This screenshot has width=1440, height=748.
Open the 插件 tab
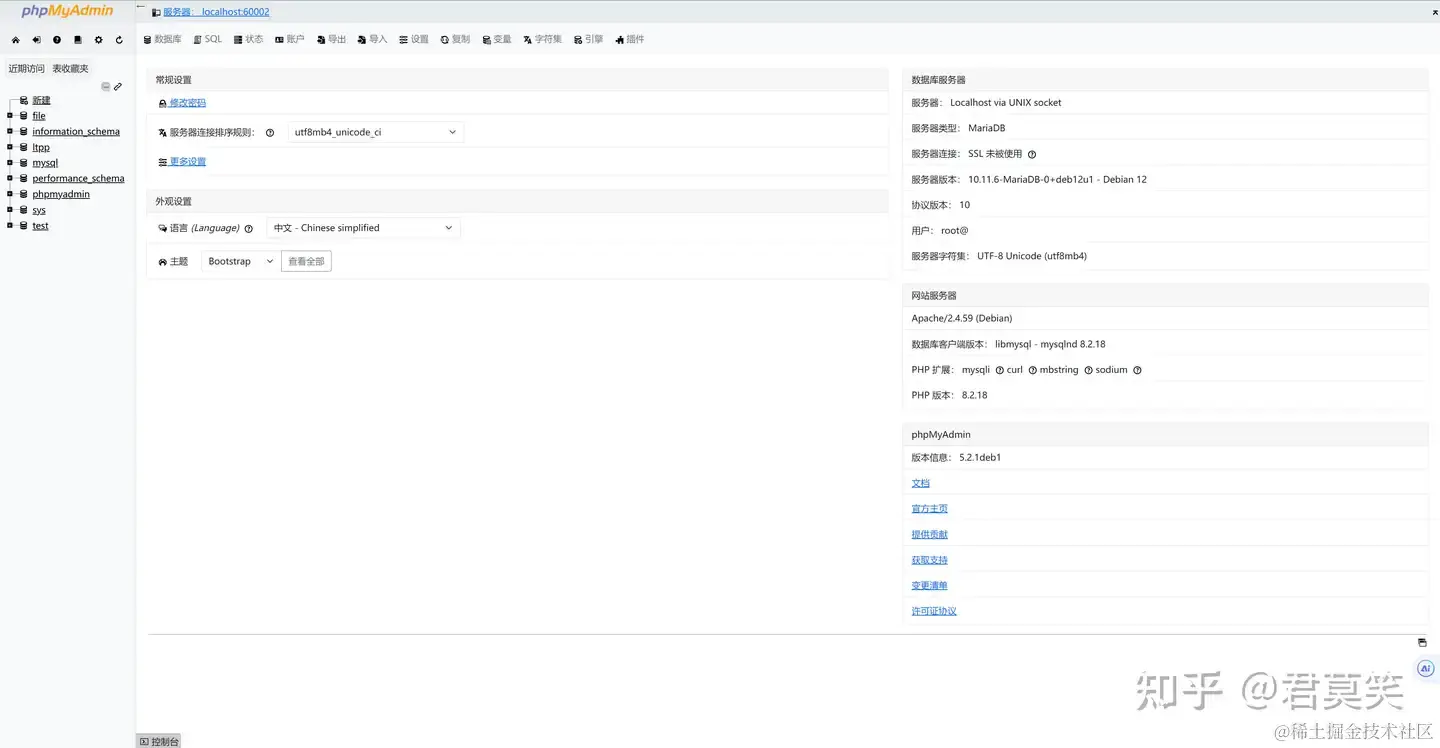click(x=630, y=40)
